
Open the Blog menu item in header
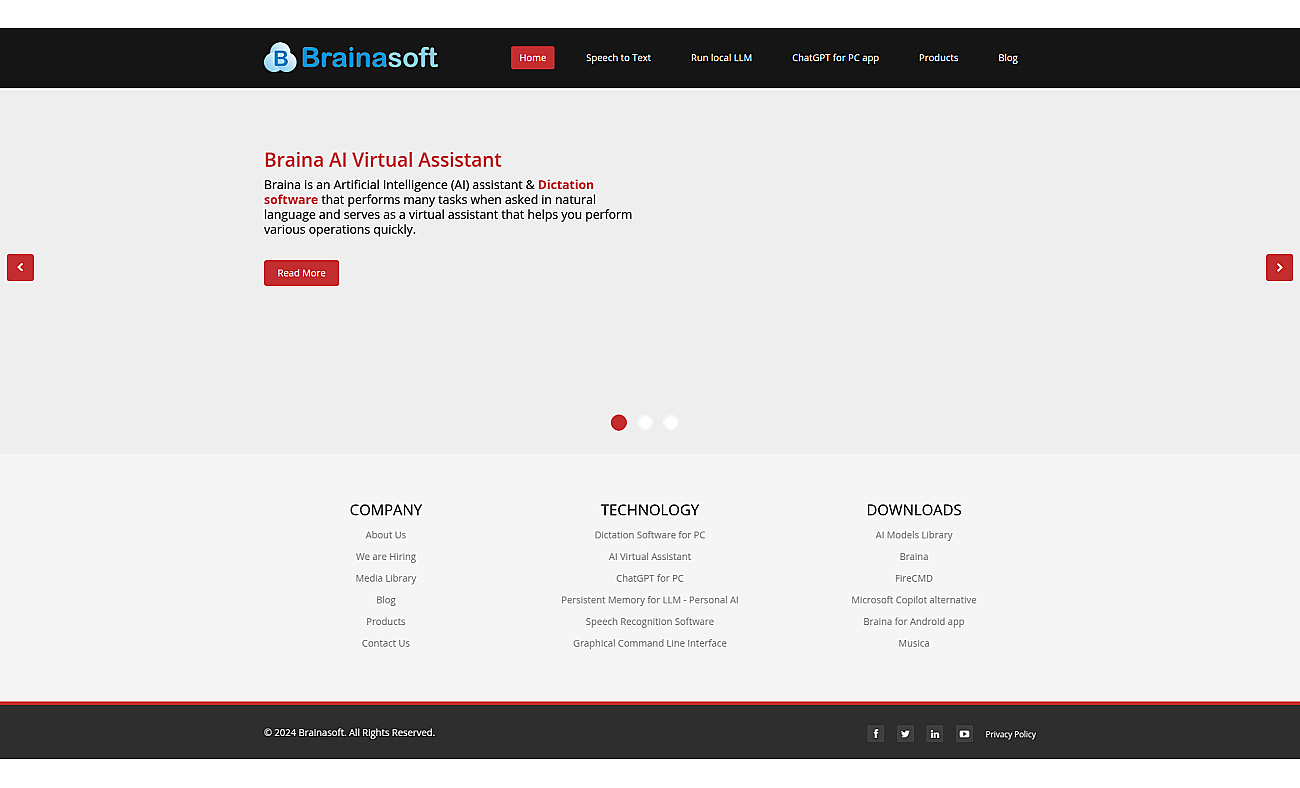[1008, 58]
